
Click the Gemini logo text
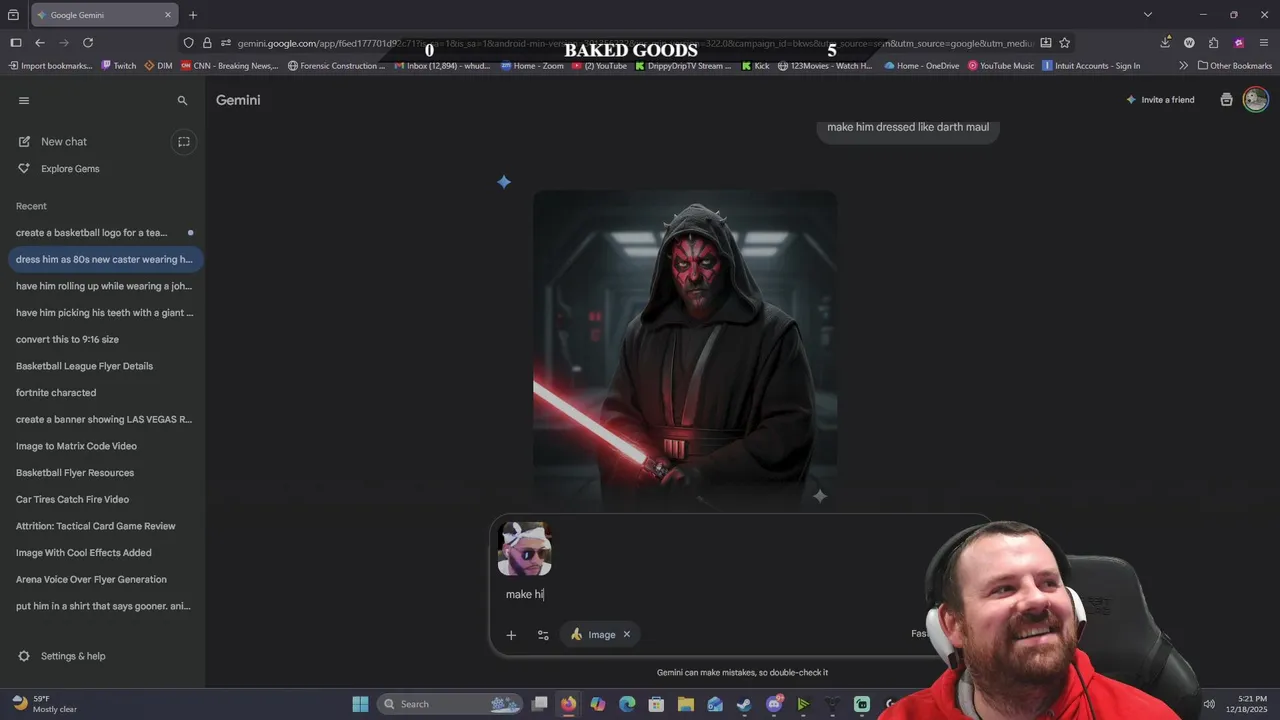tap(238, 100)
